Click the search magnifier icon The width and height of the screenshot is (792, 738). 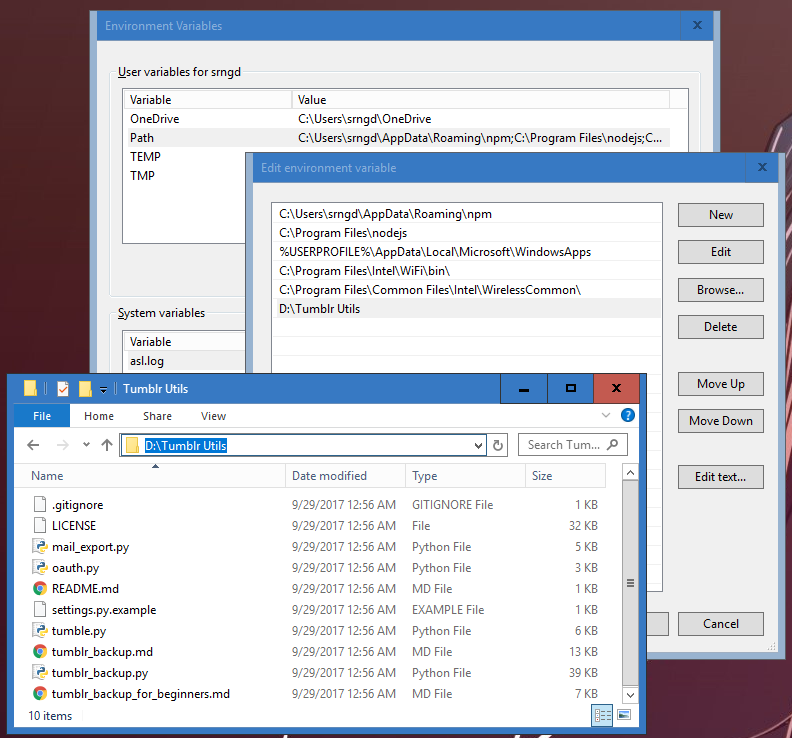click(x=613, y=445)
